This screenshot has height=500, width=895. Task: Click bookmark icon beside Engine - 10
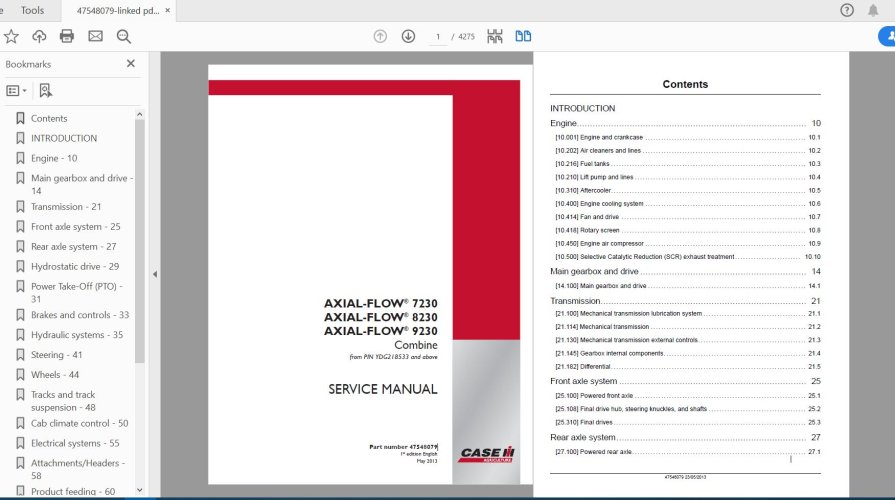[20, 158]
